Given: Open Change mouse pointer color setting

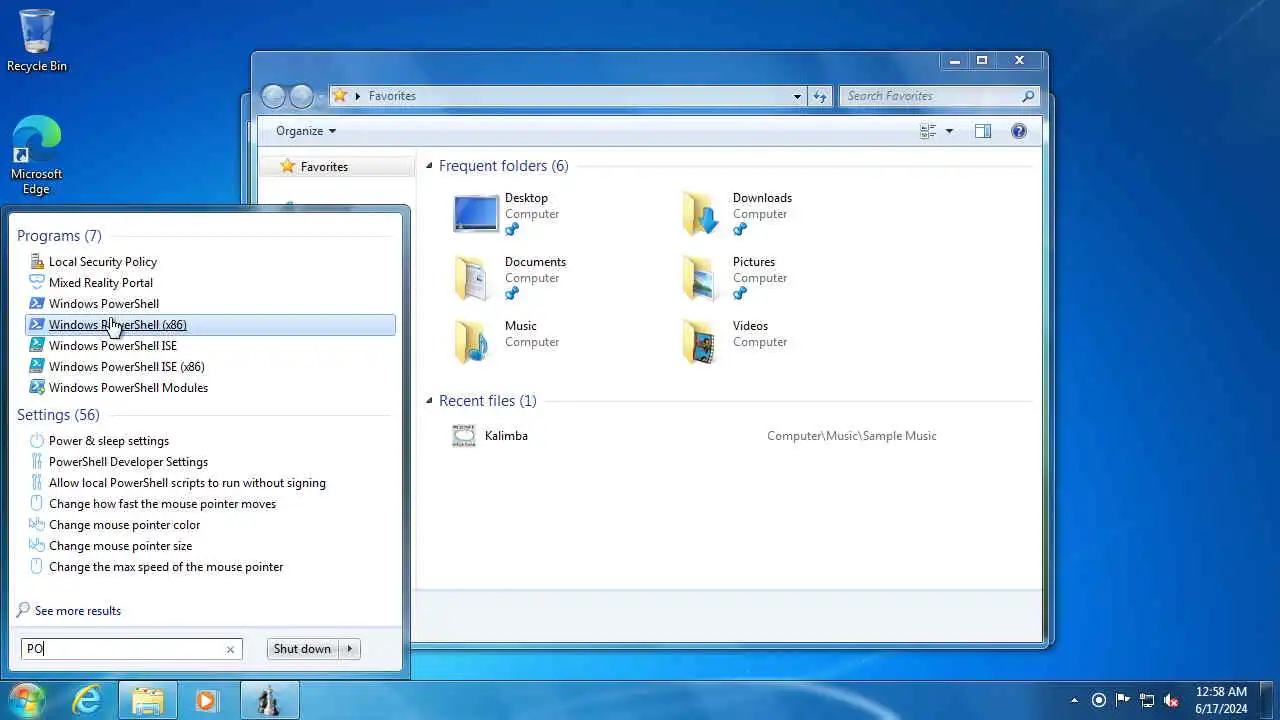Looking at the screenshot, I should click(x=210, y=525).
